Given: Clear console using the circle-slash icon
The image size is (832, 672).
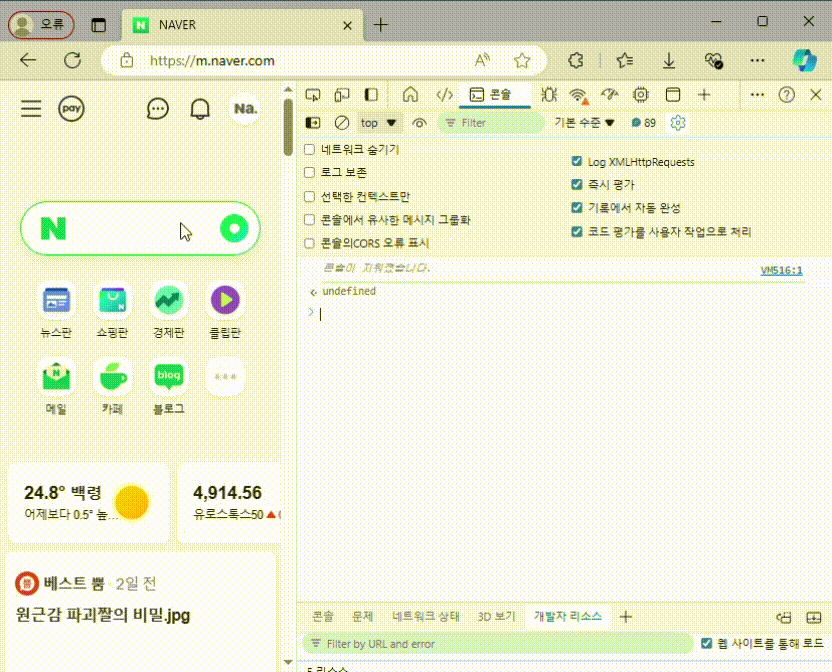Looking at the screenshot, I should click(x=342, y=123).
